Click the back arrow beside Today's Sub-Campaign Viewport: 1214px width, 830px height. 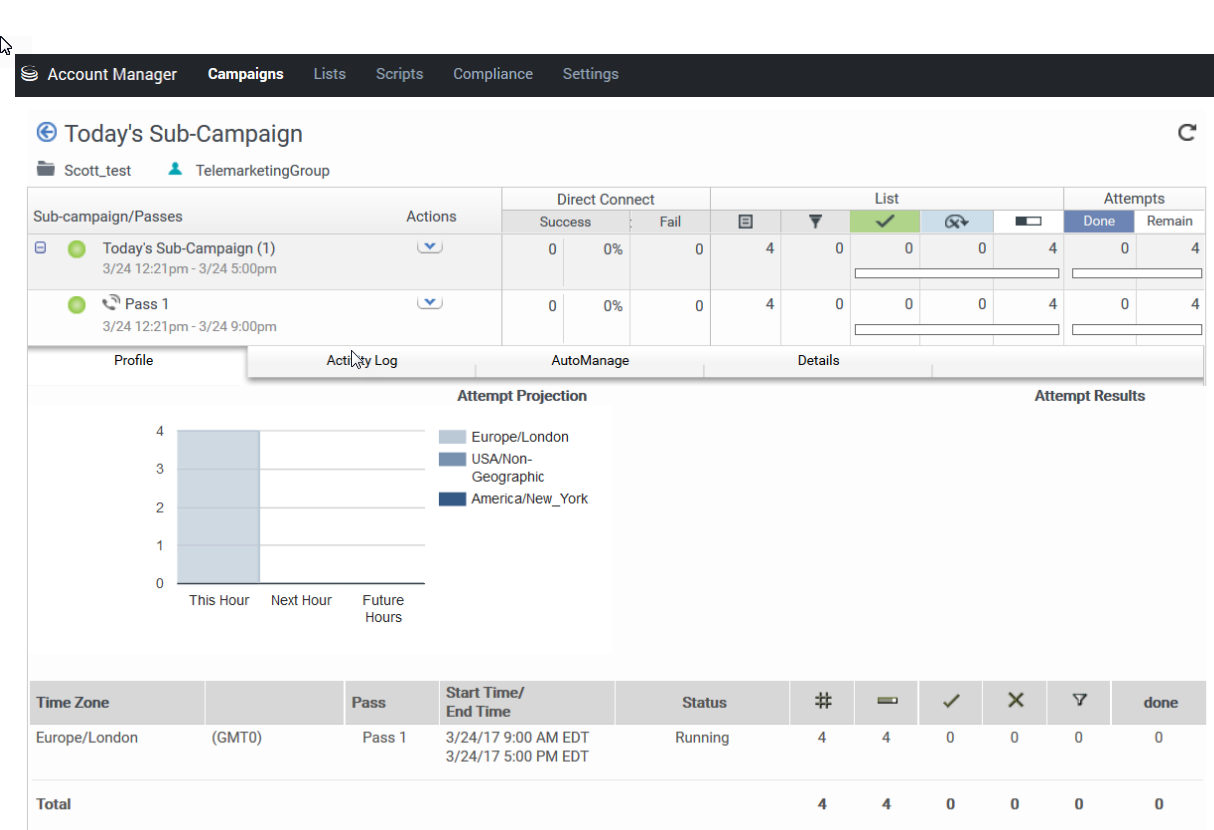point(46,132)
